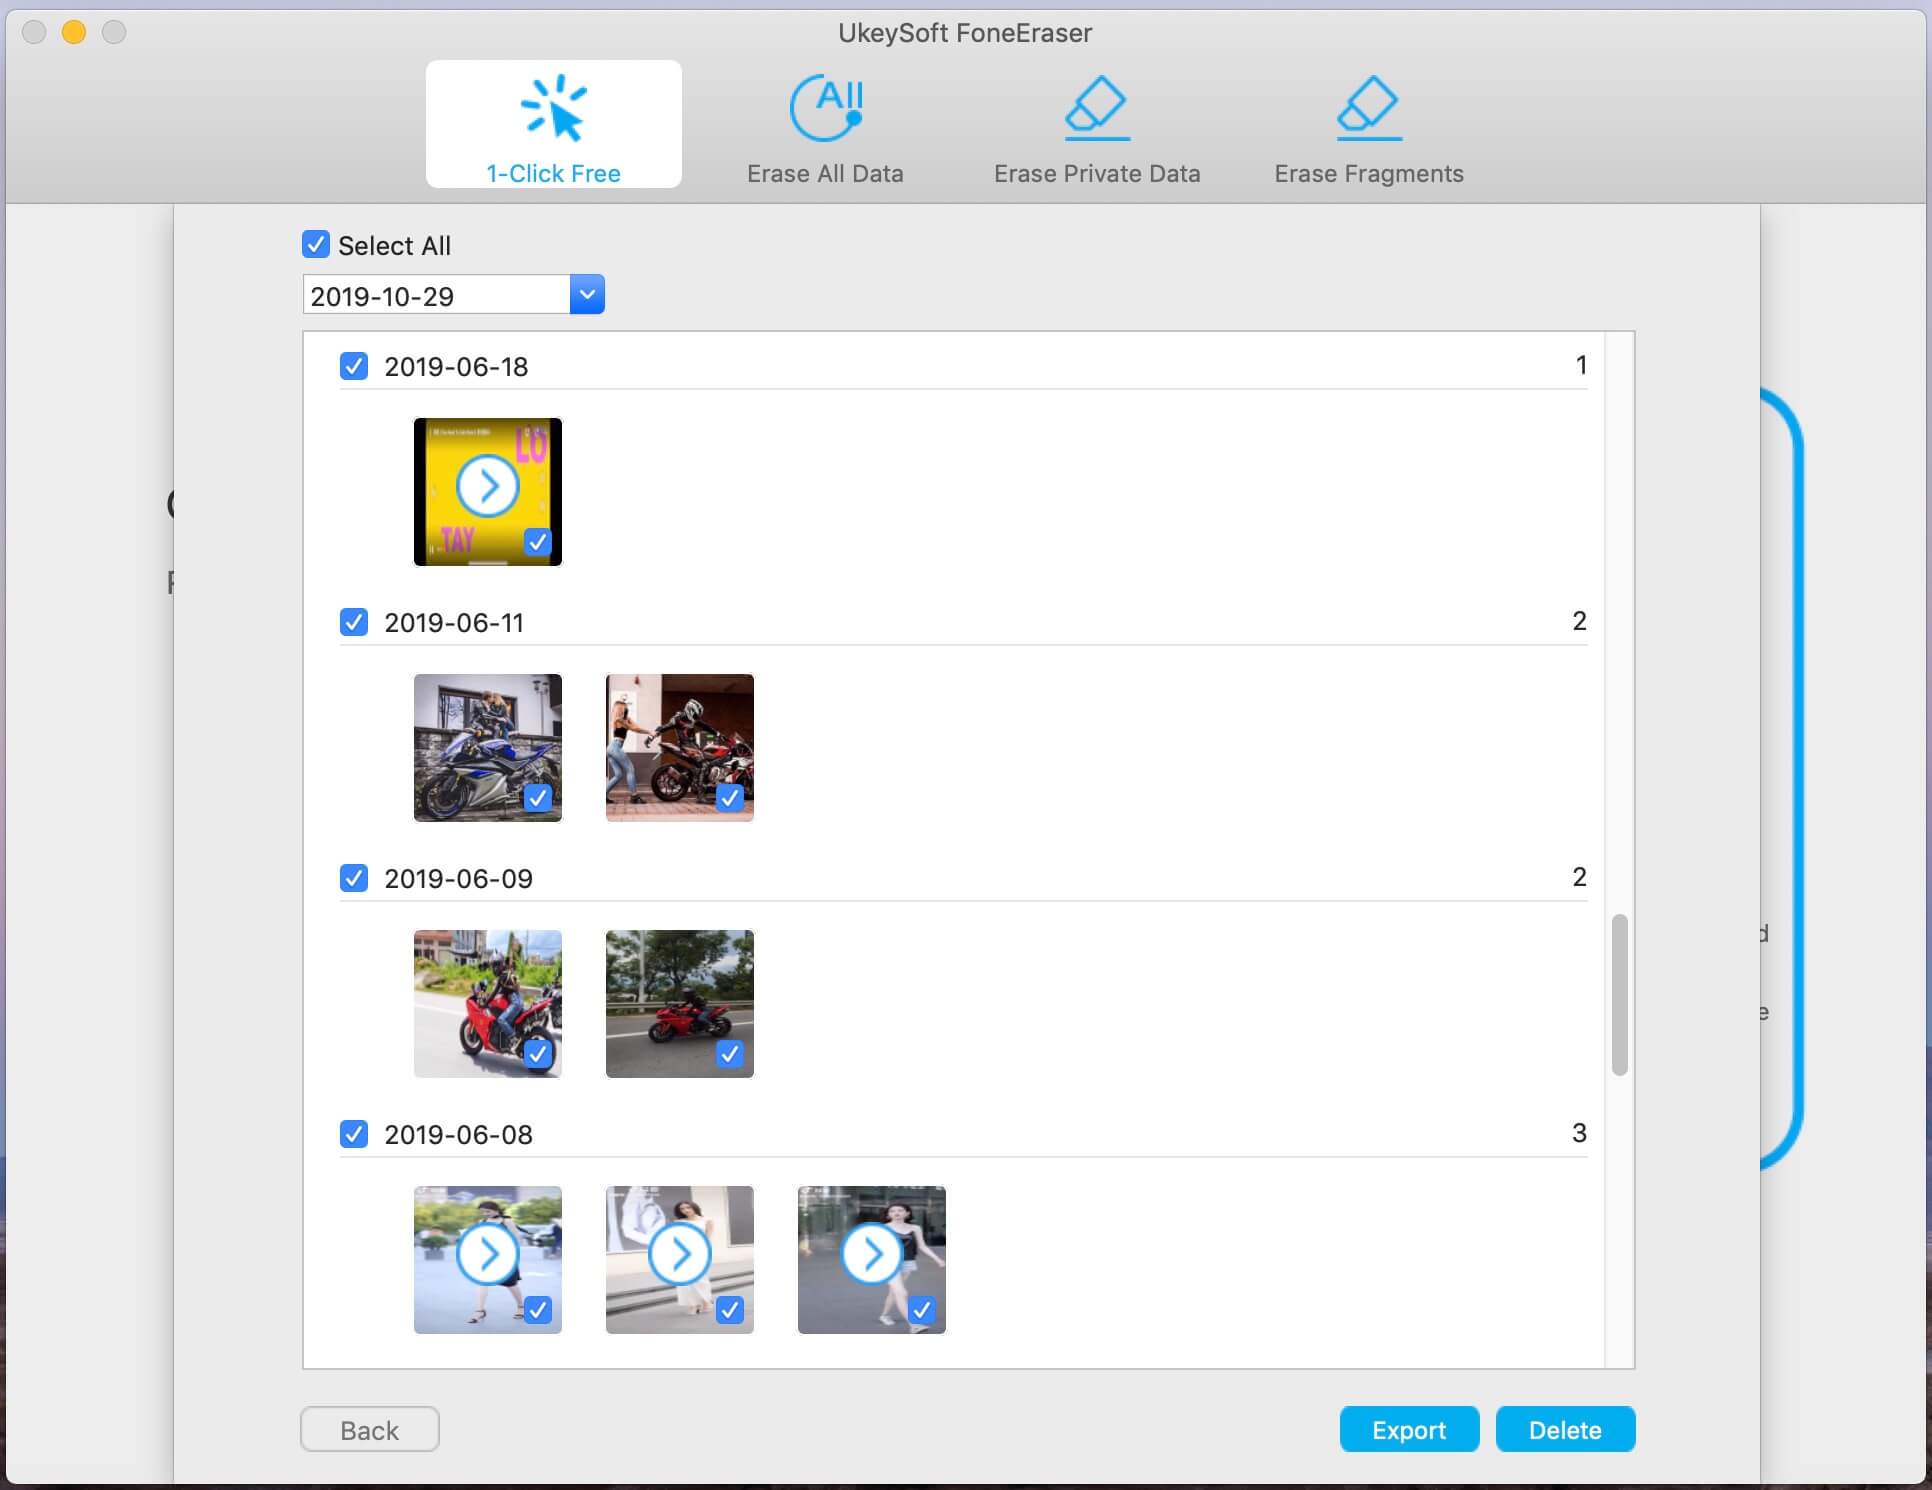Click the Back button
1932x1490 pixels.
coord(369,1430)
